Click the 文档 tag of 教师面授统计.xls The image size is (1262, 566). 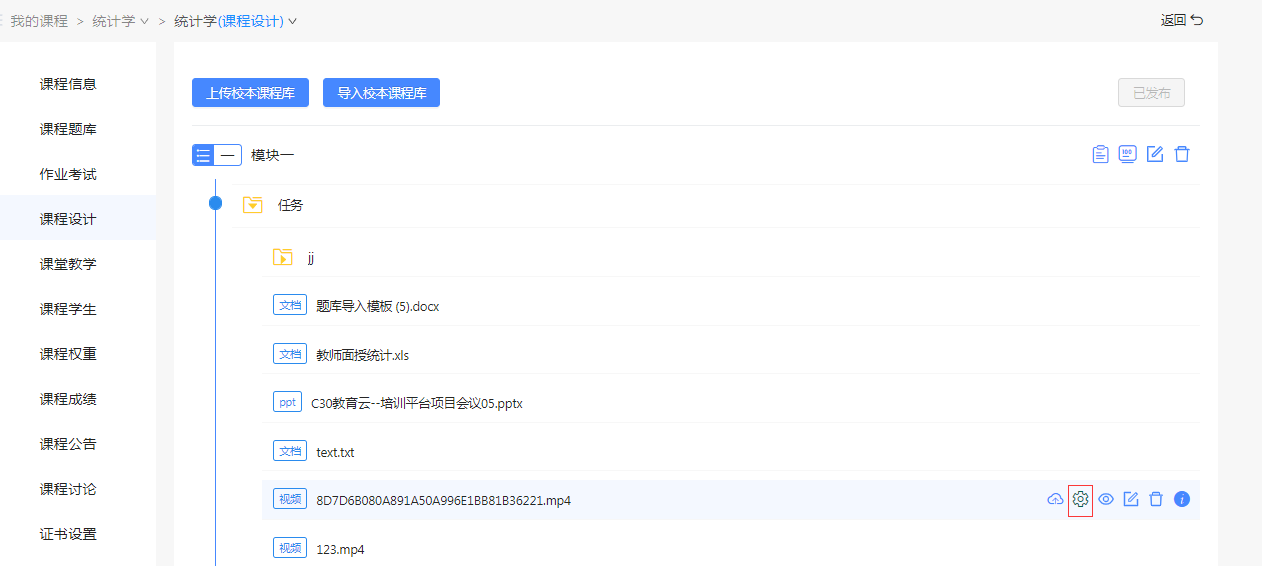pyautogui.click(x=290, y=354)
